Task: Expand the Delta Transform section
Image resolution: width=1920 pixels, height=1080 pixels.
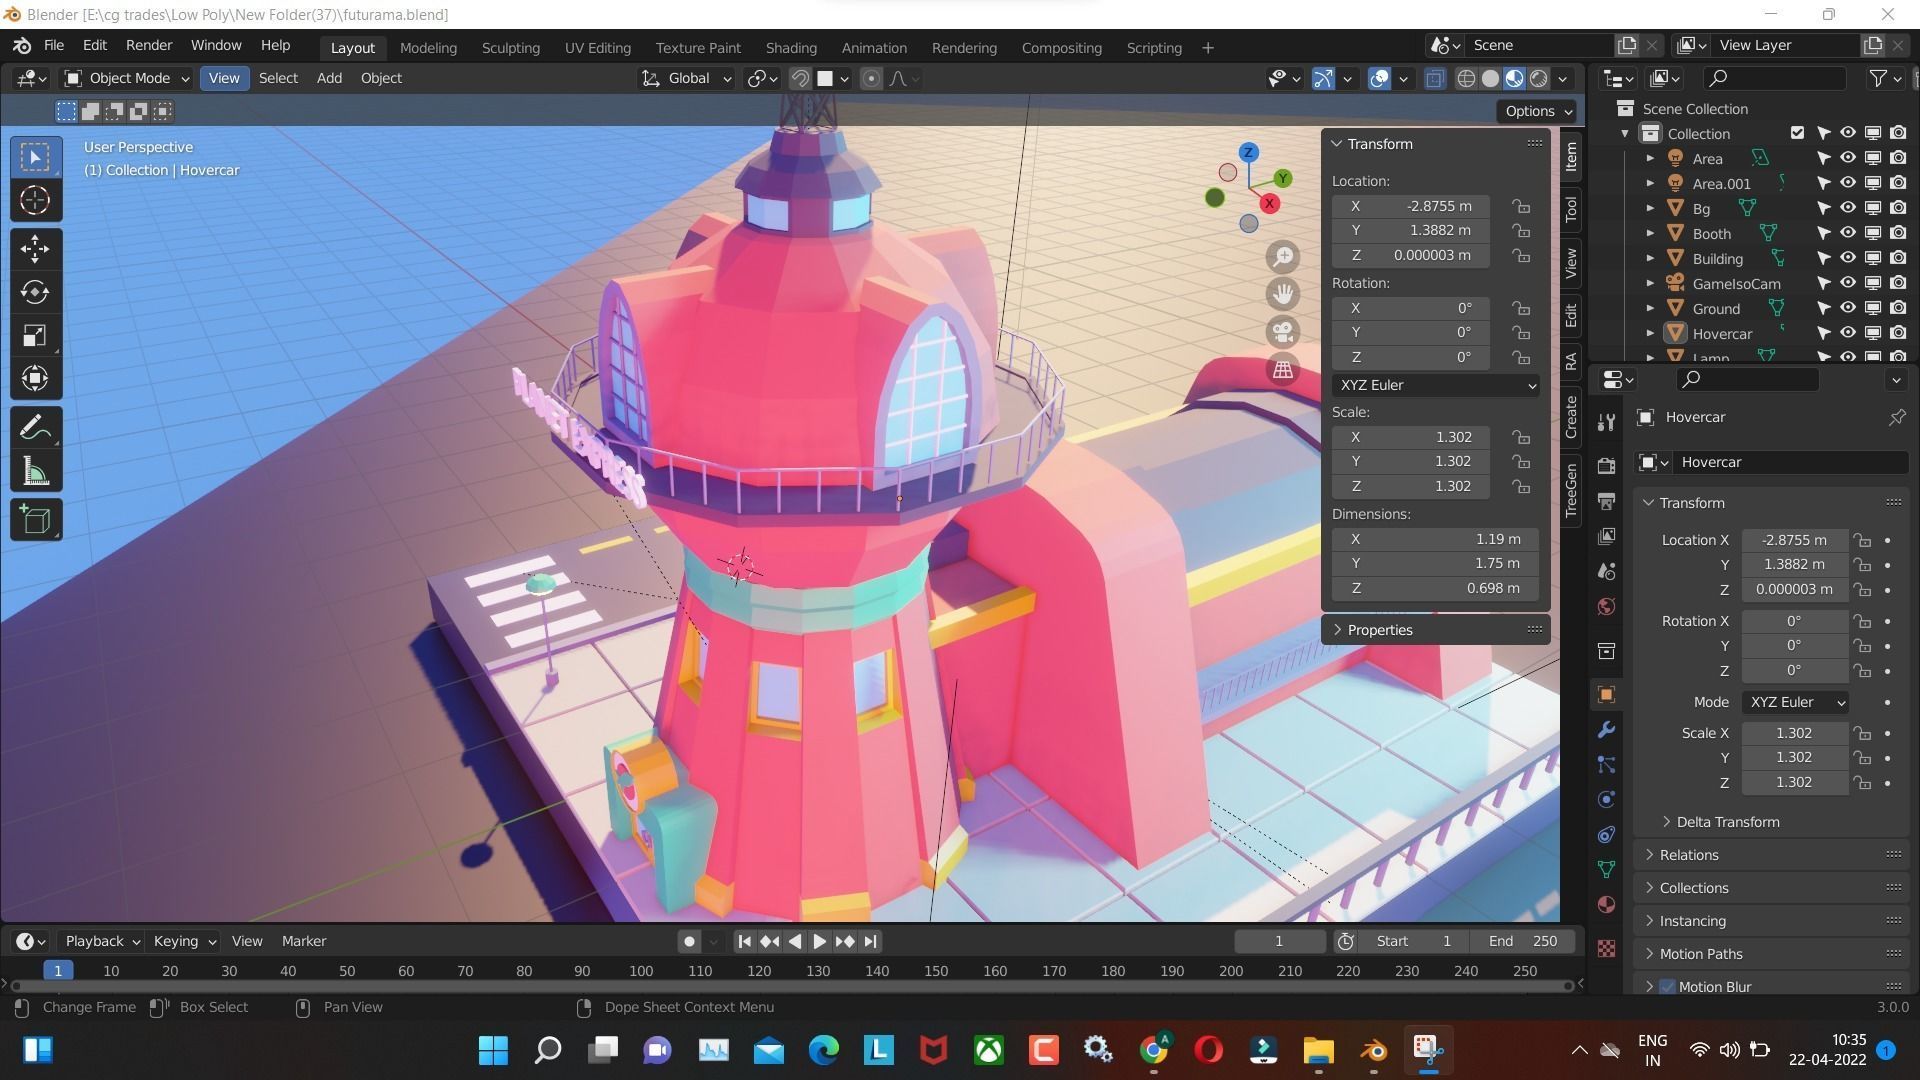Action: [1727, 822]
